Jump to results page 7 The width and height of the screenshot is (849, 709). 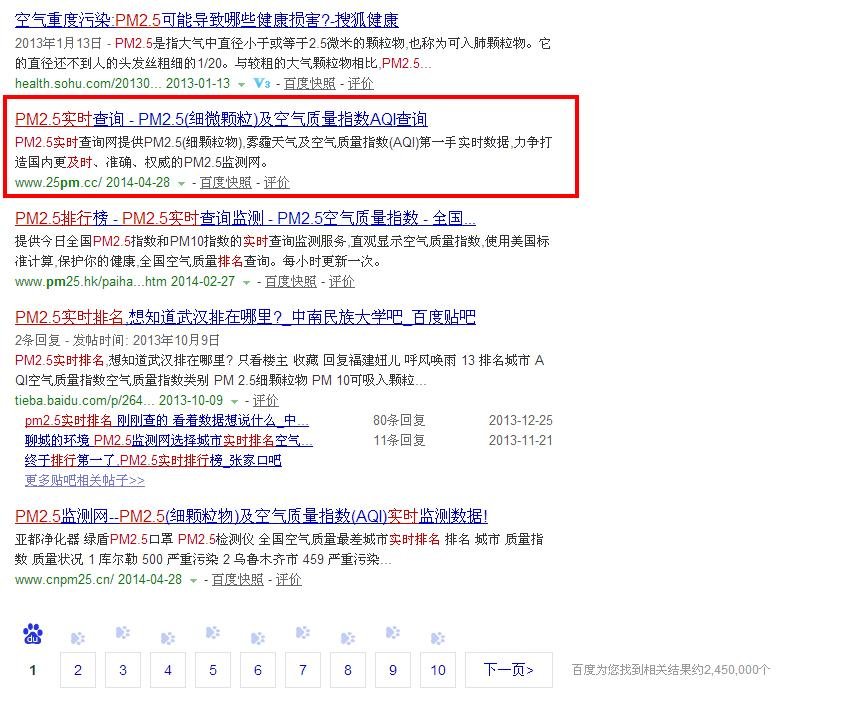pos(302,670)
